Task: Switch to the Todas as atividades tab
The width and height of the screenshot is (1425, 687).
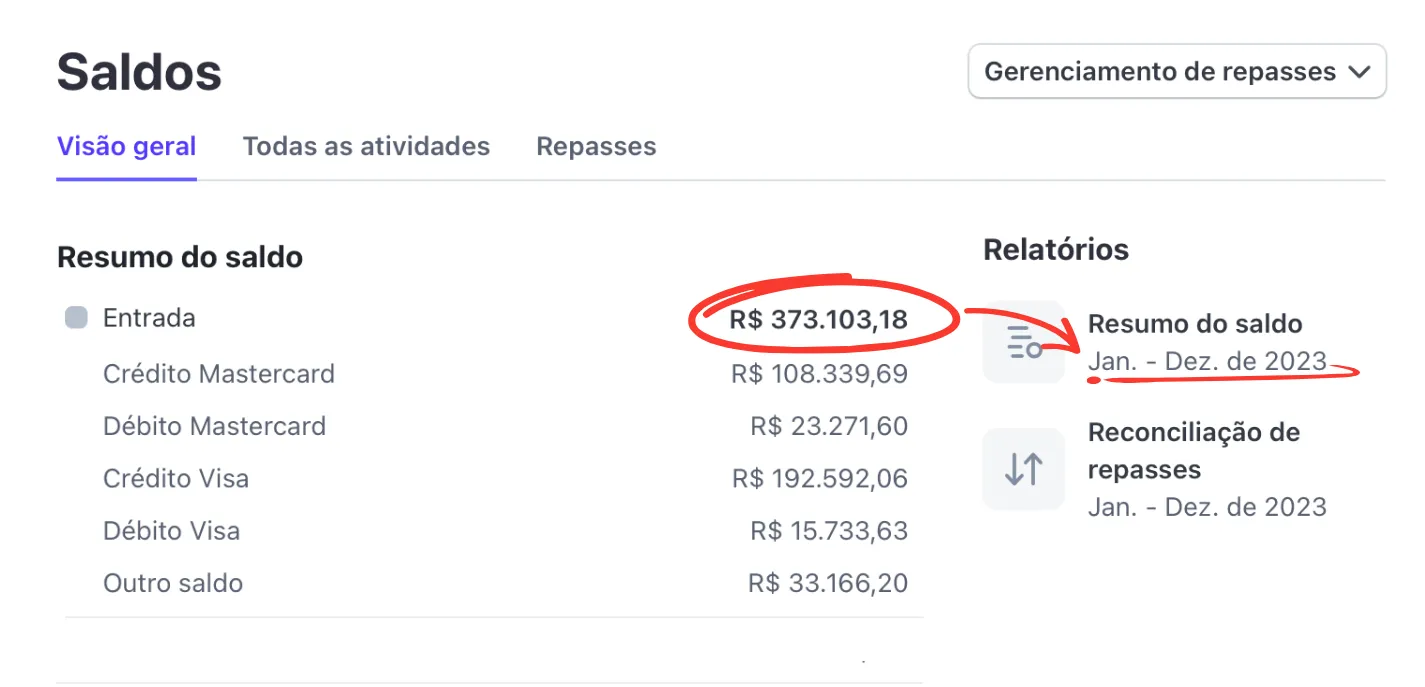Action: (x=366, y=146)
